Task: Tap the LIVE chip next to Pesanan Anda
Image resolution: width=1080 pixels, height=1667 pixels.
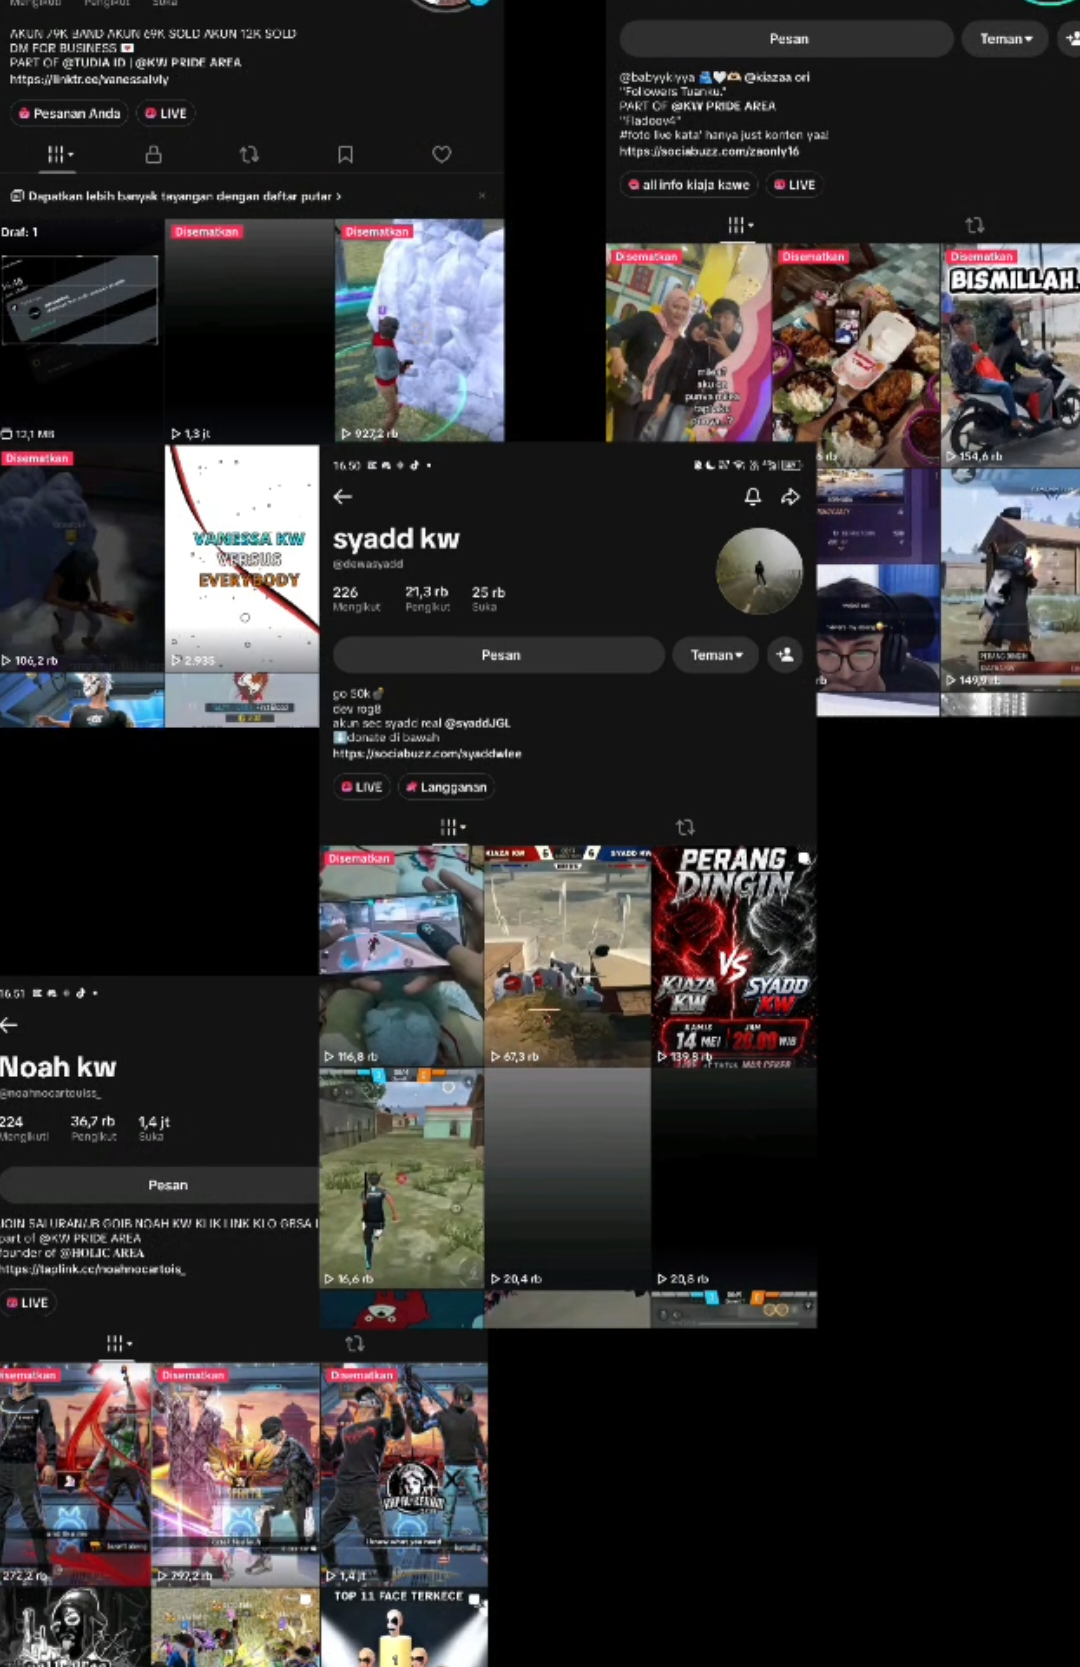Action: pos(166,113)
